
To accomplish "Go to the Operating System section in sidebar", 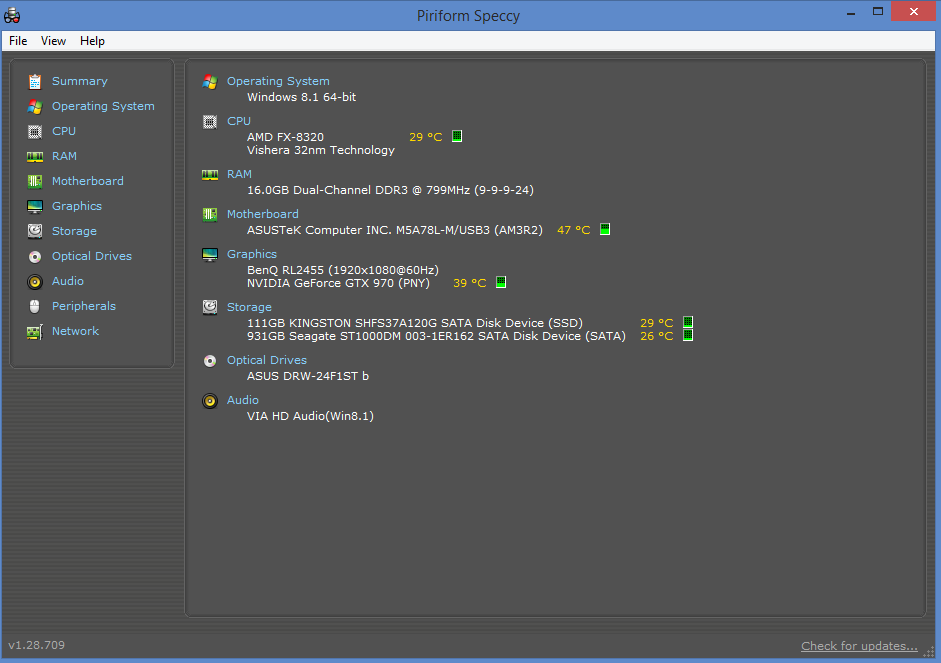I will coord(103,106).
